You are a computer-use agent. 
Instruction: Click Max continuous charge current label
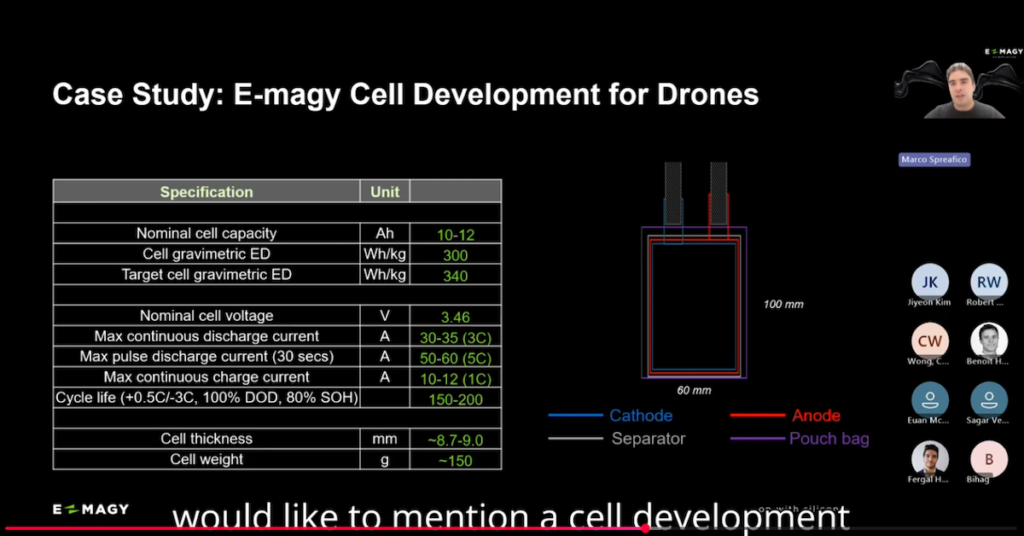pyautogui.click(x=206, y=377)
